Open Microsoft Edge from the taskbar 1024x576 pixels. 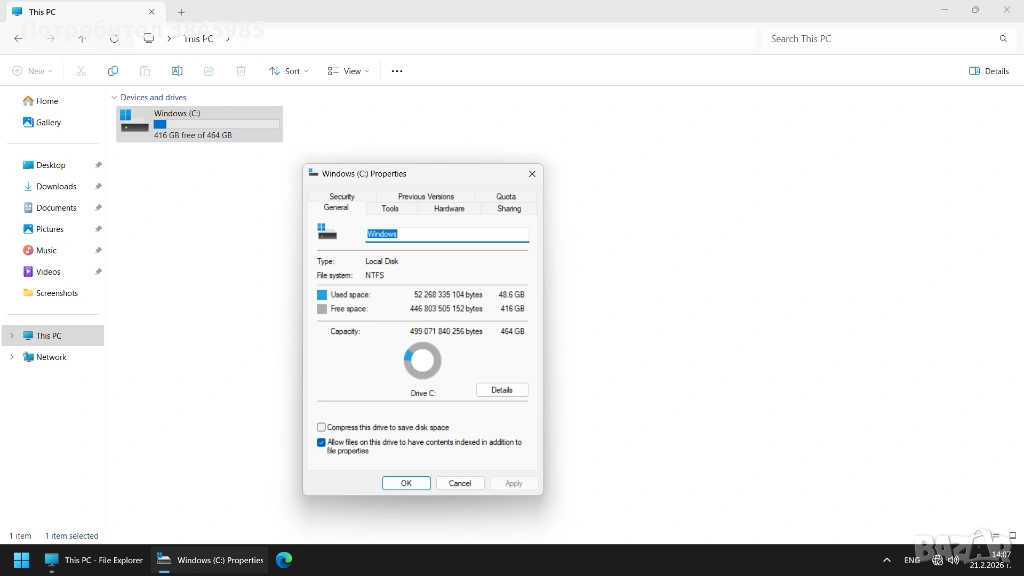tap(284, 560)
